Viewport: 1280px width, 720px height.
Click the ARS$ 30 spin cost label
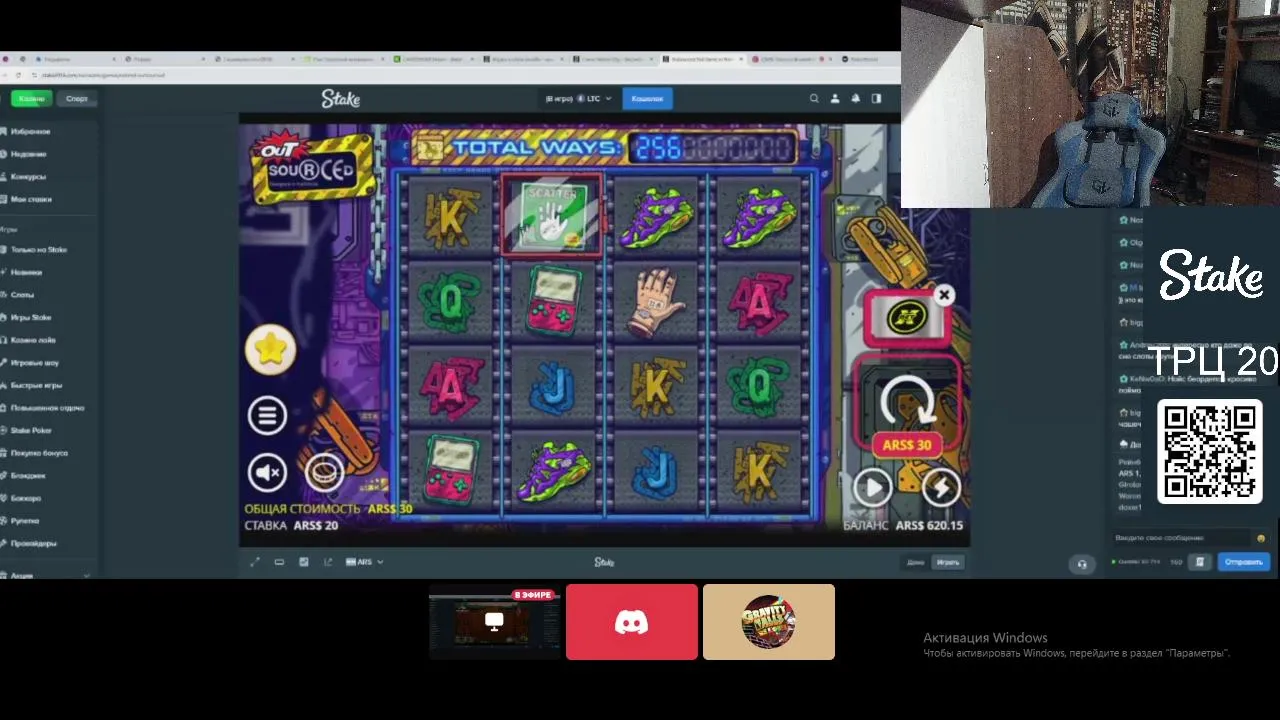907,445
